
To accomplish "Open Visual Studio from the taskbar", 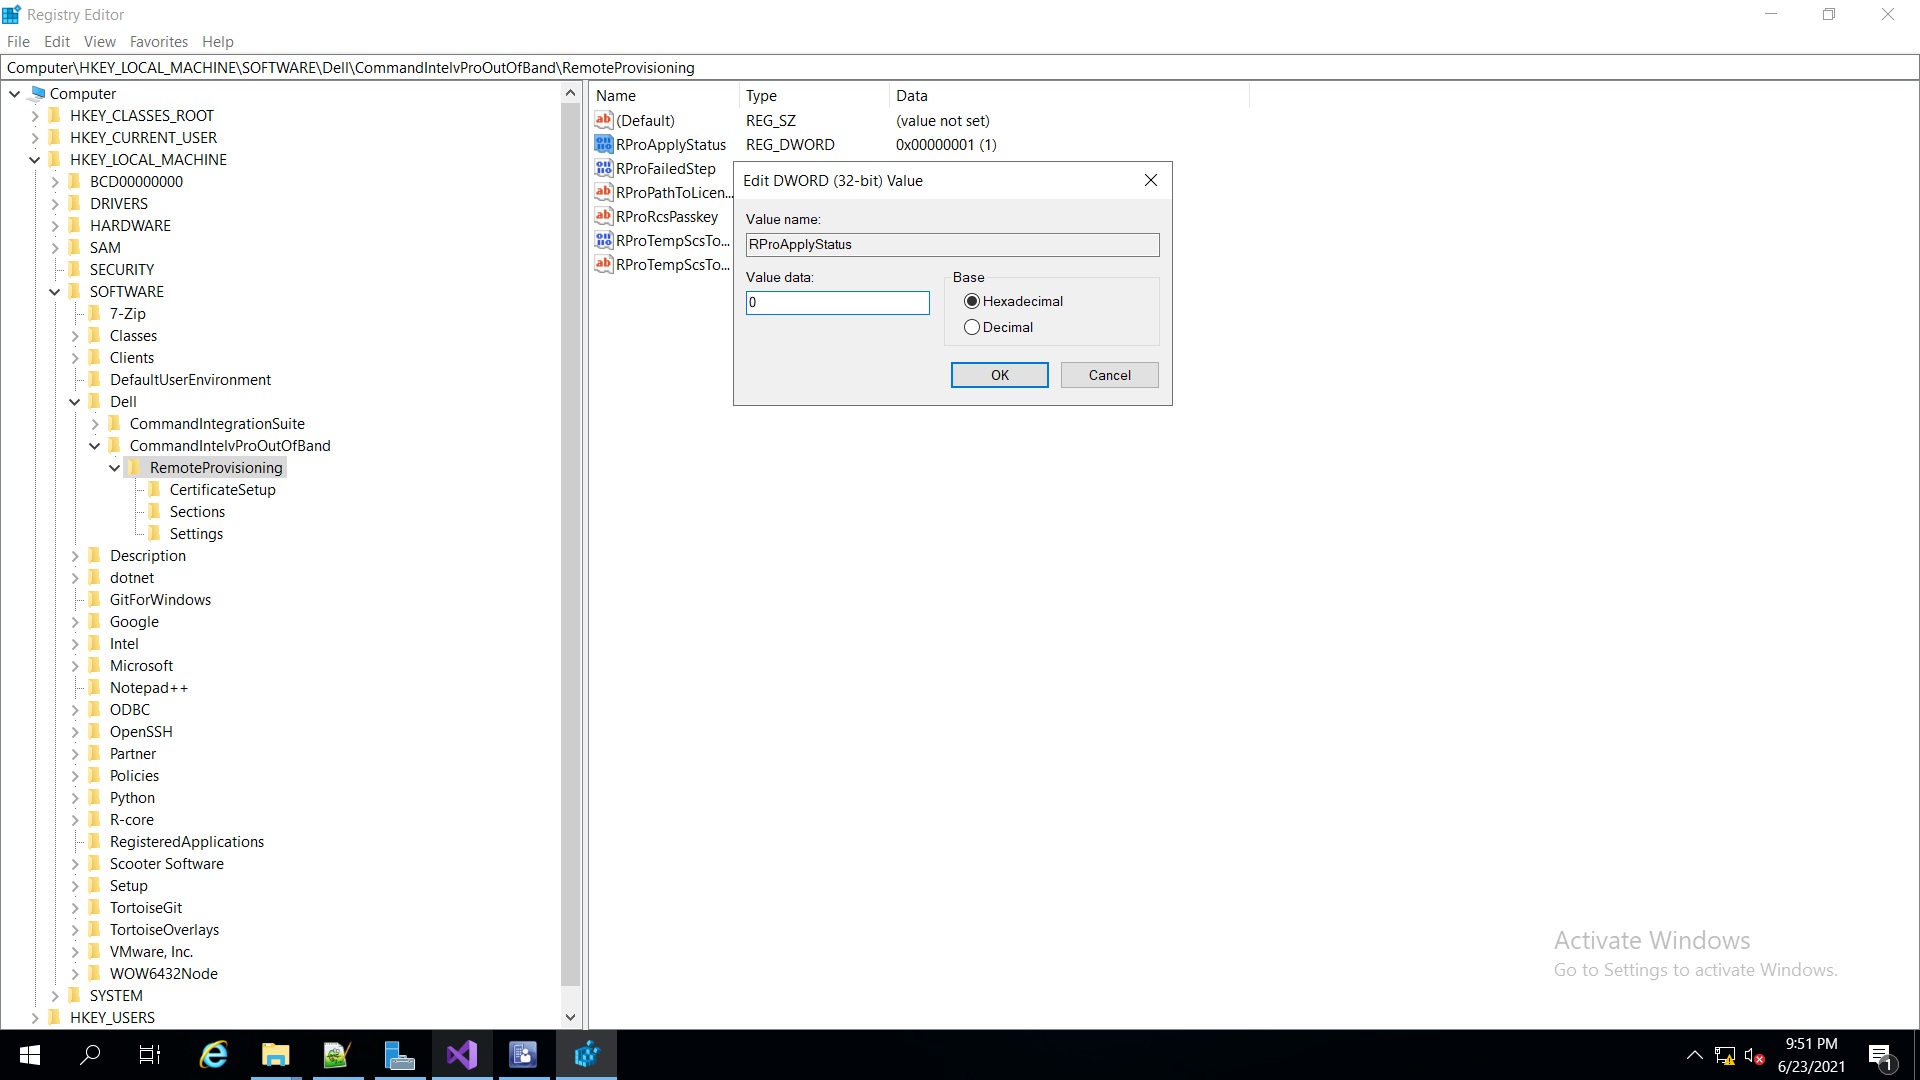I will click(x=461, y=1055).
